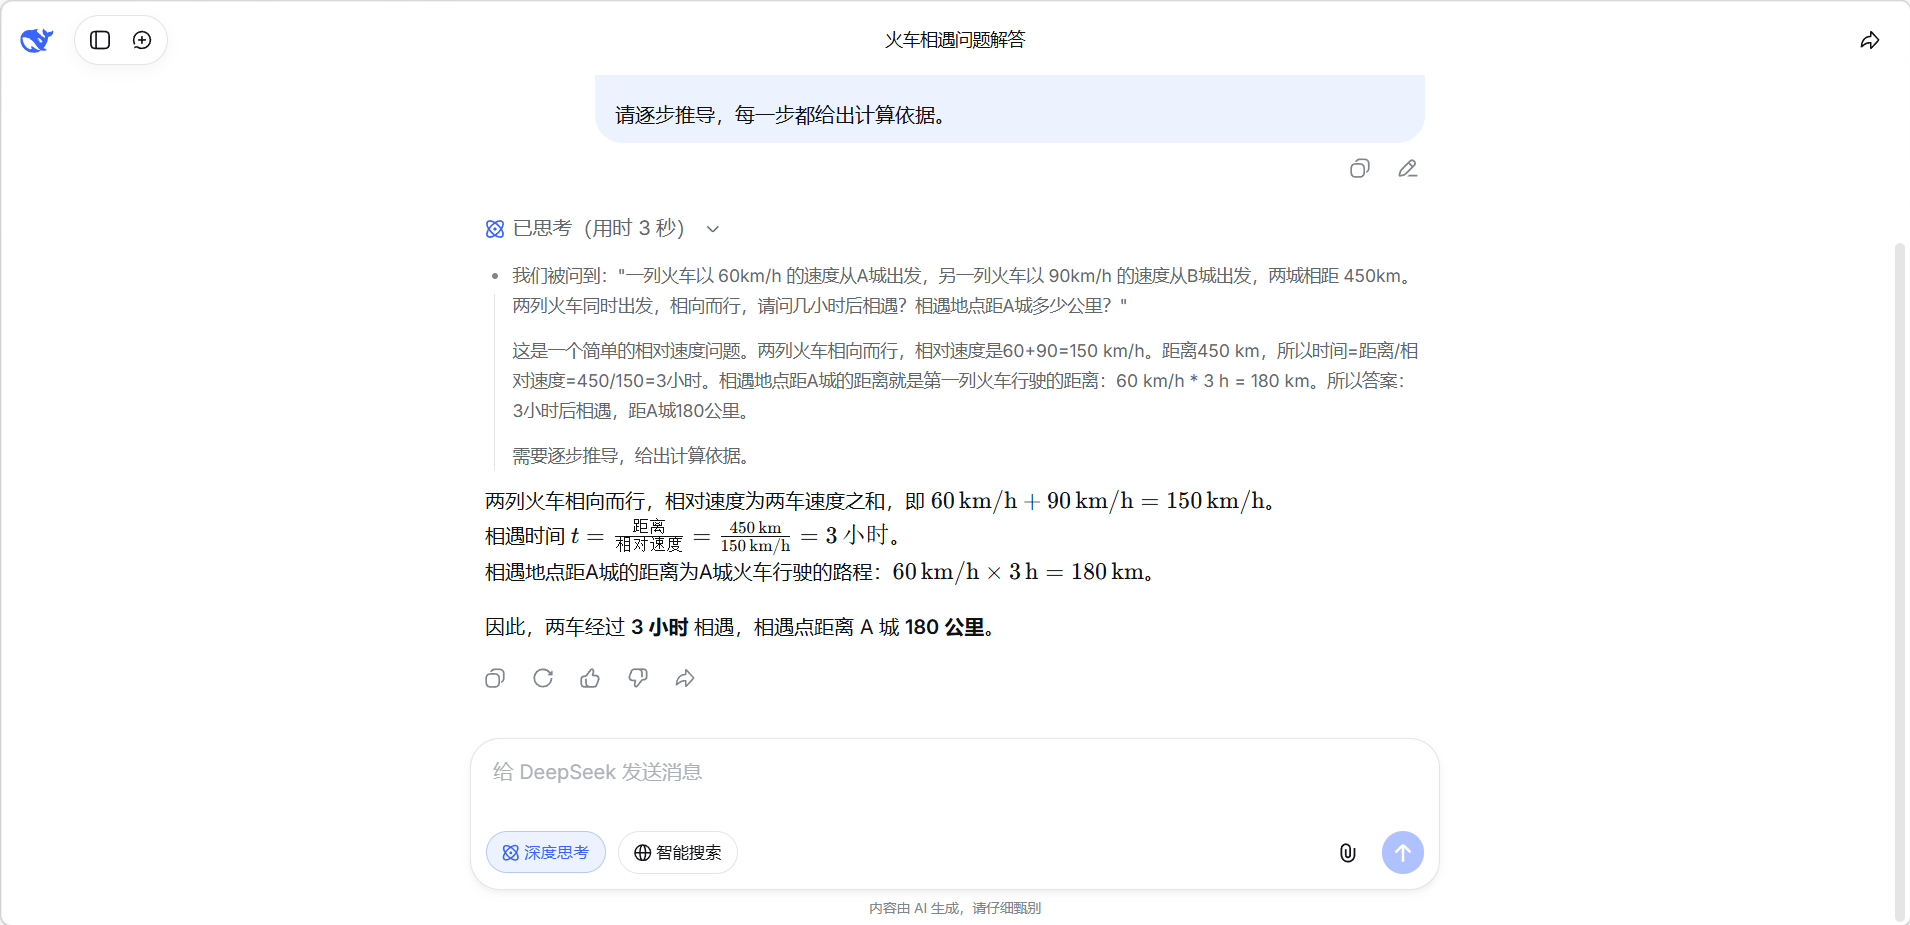Copy the AI response below the answer
This screenshot has width=1910, height=925.
pyautogui.click(x=495, y=679)
